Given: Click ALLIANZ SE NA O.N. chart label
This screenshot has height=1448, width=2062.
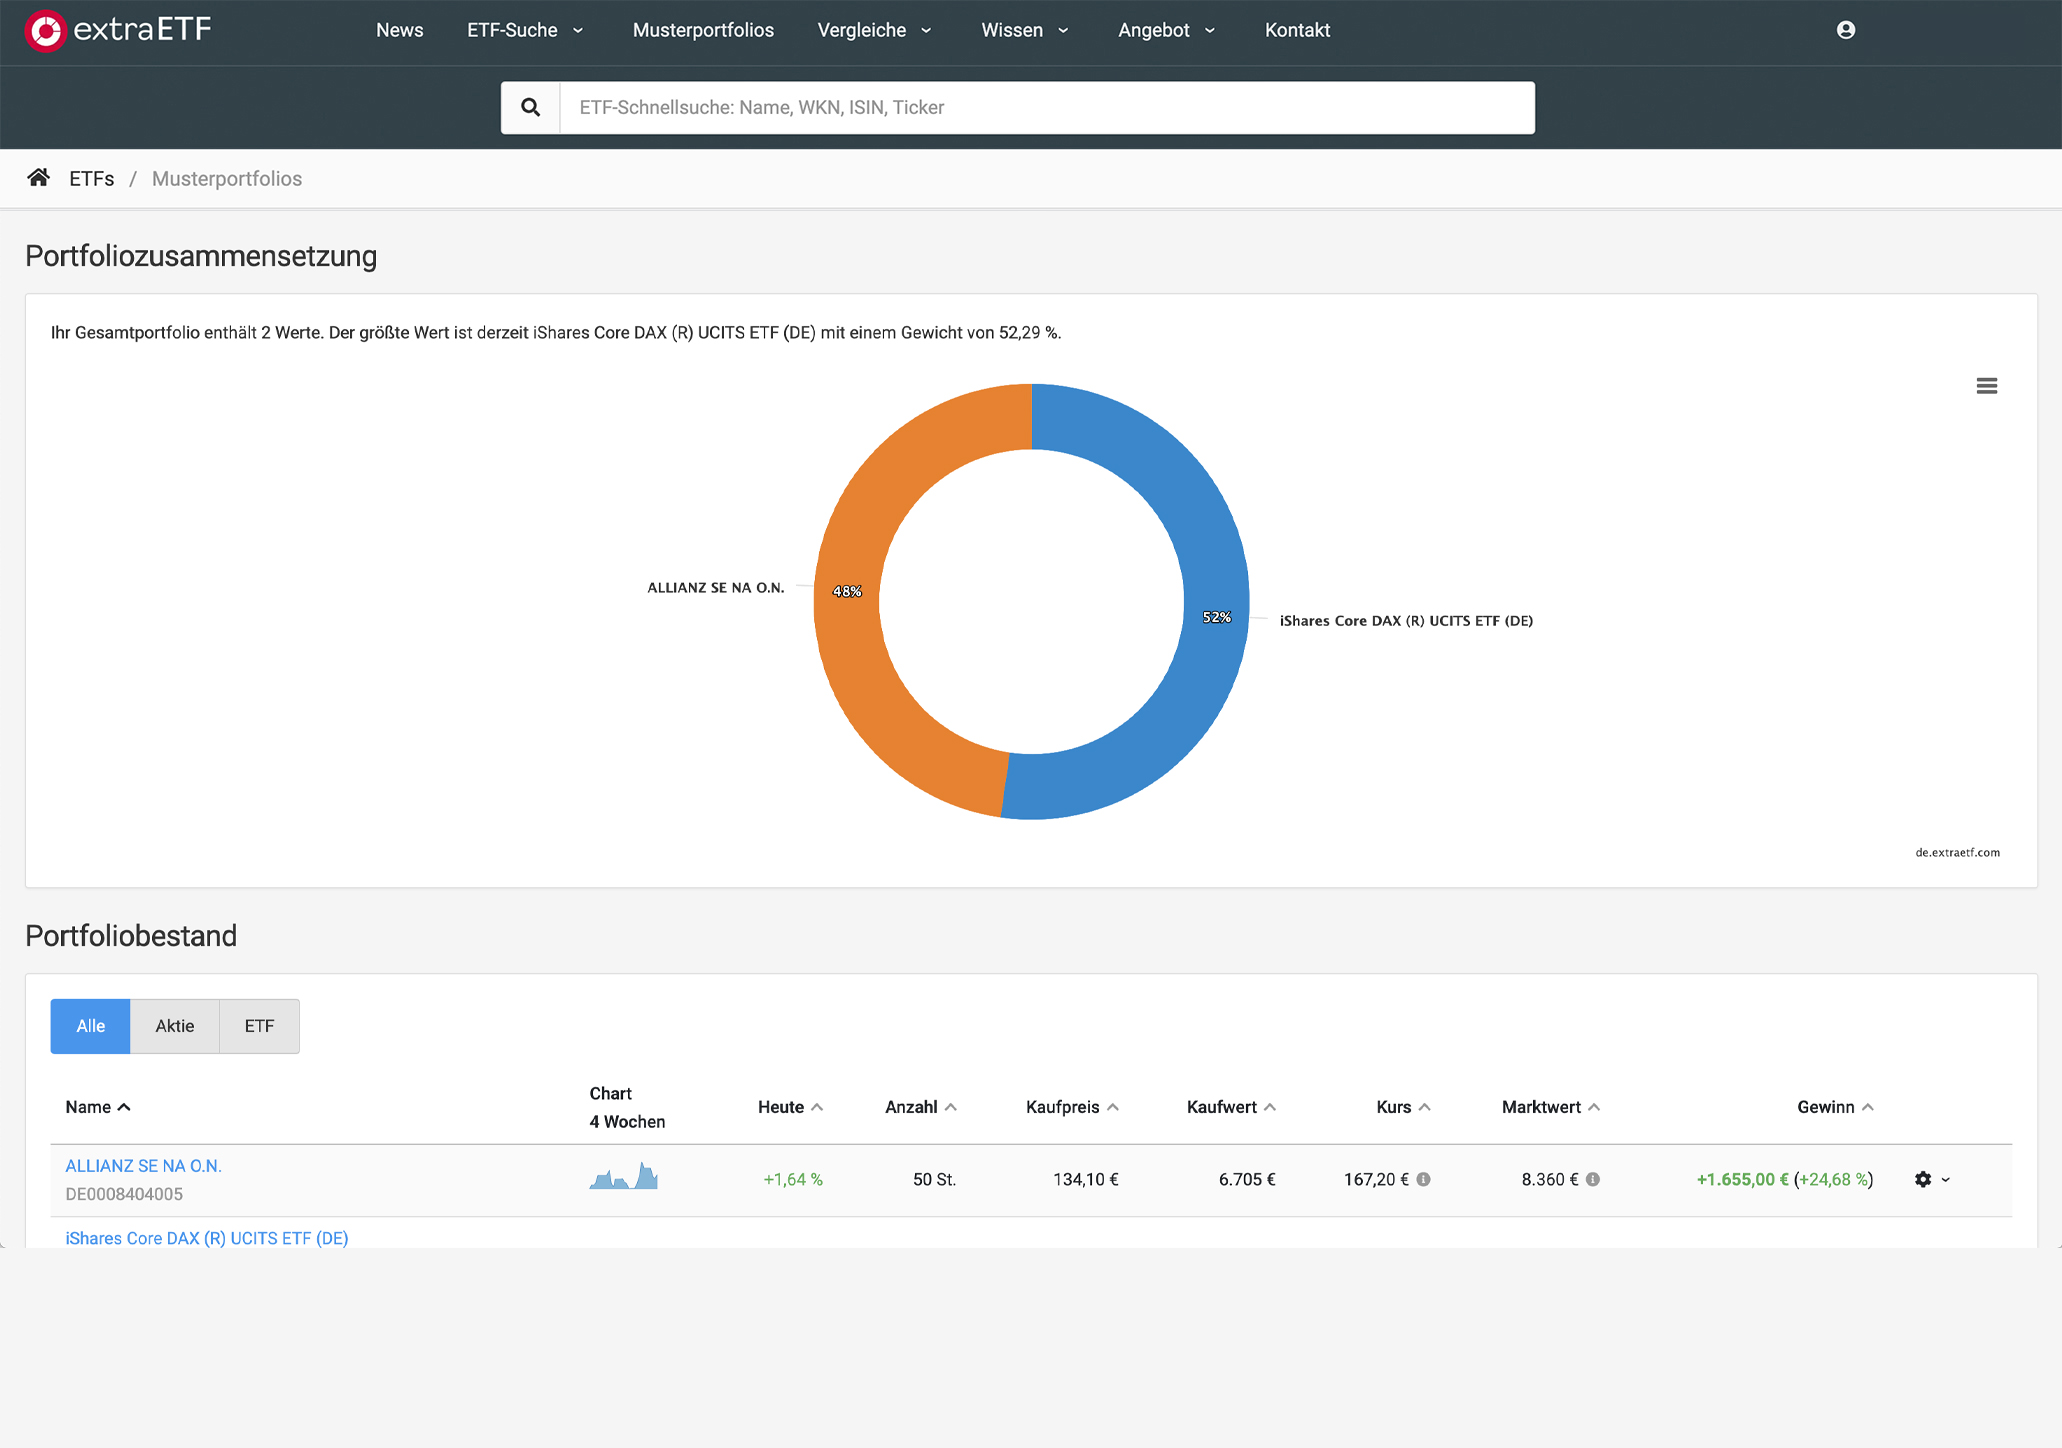Looking at the screenshot, I should click(x=716, y=588).
